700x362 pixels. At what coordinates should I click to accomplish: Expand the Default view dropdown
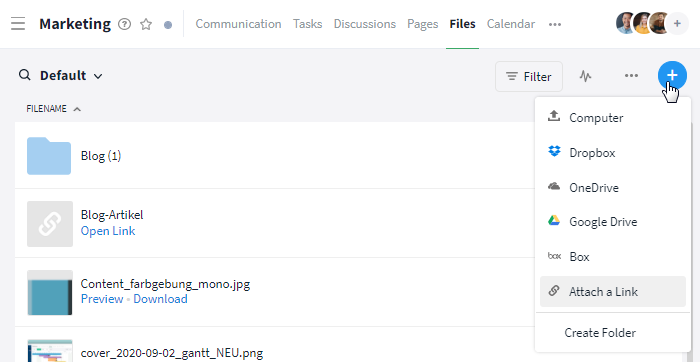click(71, 75)
